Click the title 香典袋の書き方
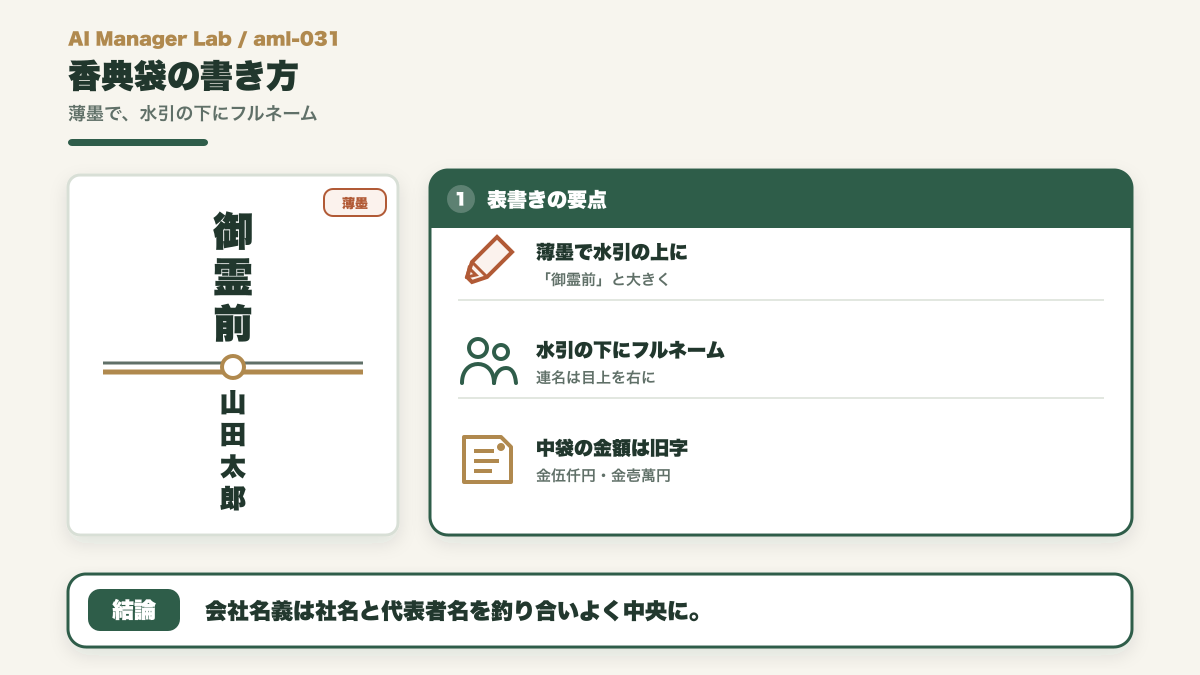Image resolution: width=1200 pixels, height=675 pixels. (x=183, y=76)
